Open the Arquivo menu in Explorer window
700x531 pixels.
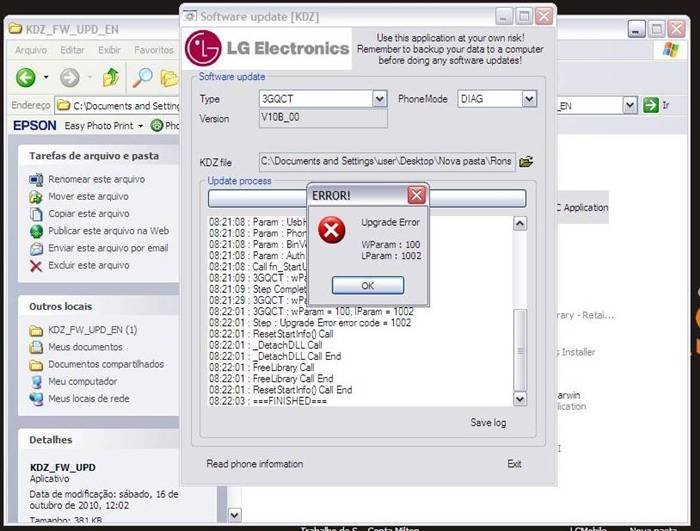click(31, 50)
